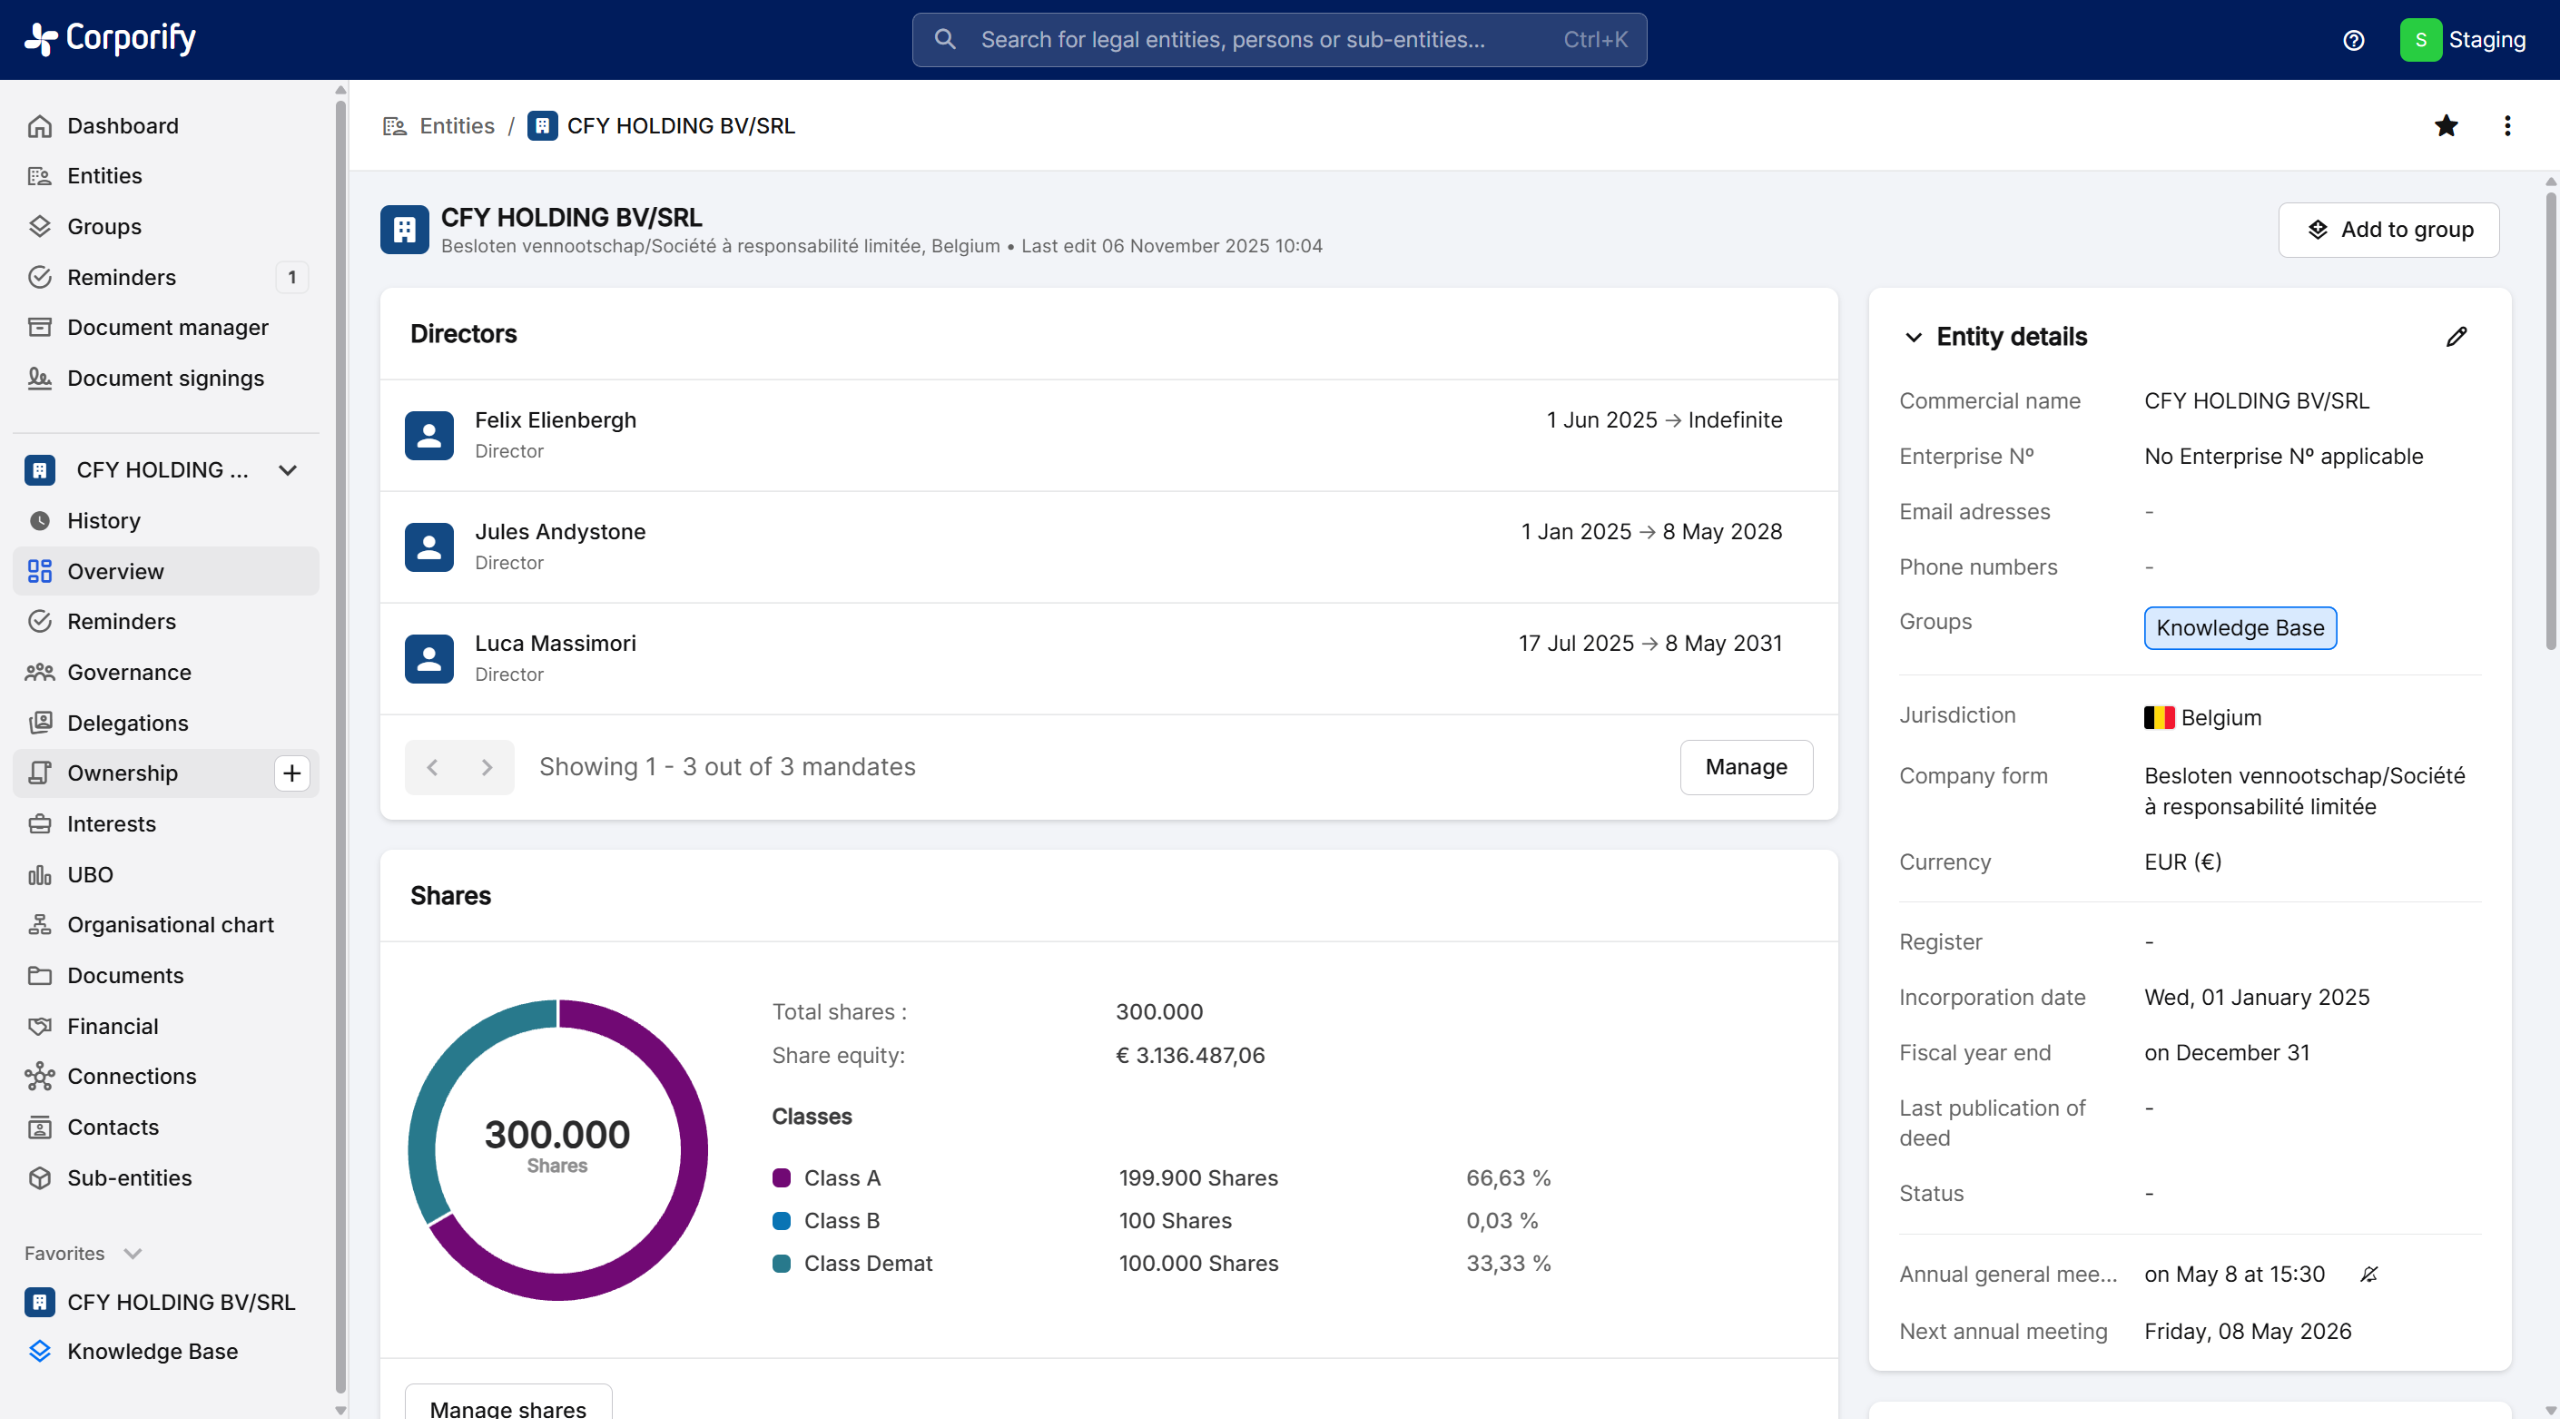Expand the CFY HOLDING entity dropdown
Image resolution: width=2560 pixels, height=1419 pixels.
288,470
